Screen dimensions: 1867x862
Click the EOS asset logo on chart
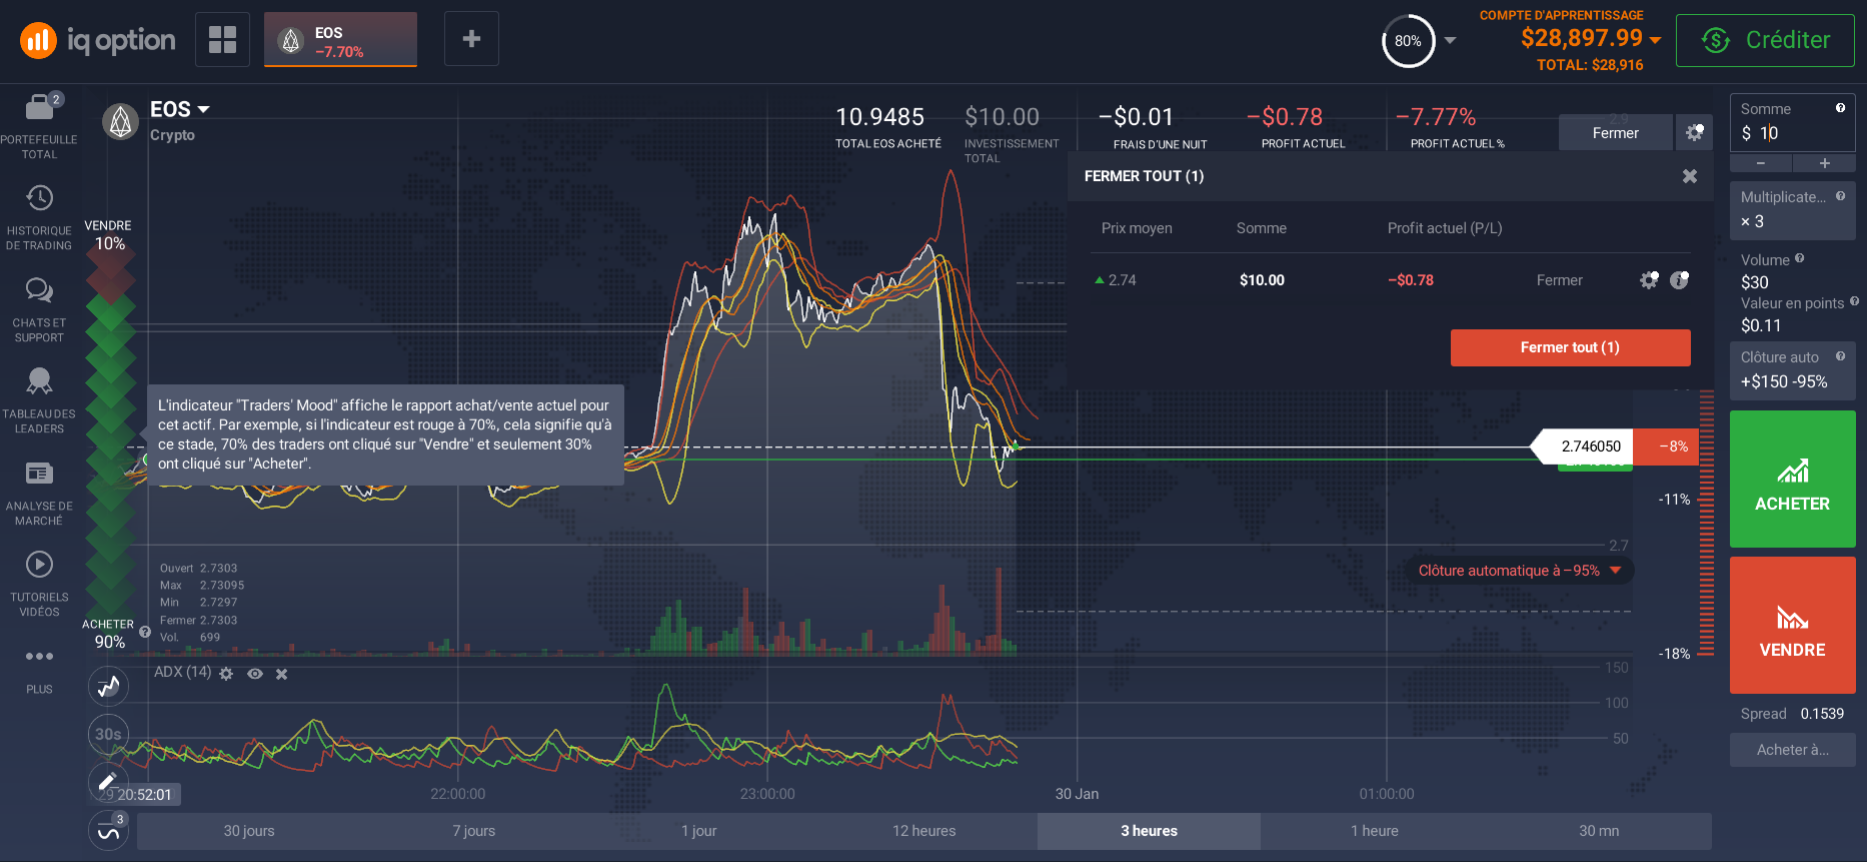point(120,122)
